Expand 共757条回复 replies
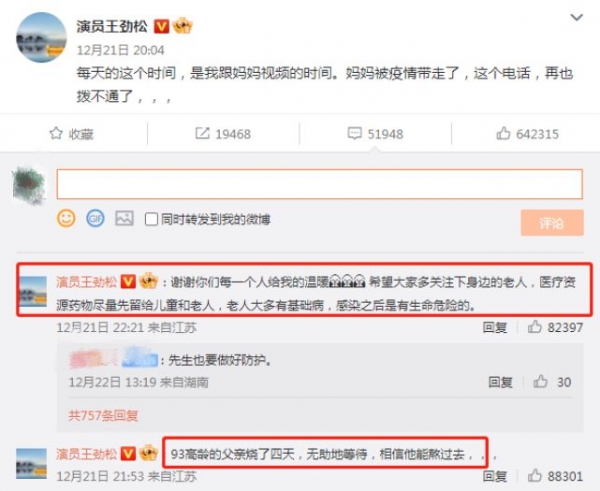Image resolution: width=600 pixels, height=491 pixels. (x=103, y=415)
